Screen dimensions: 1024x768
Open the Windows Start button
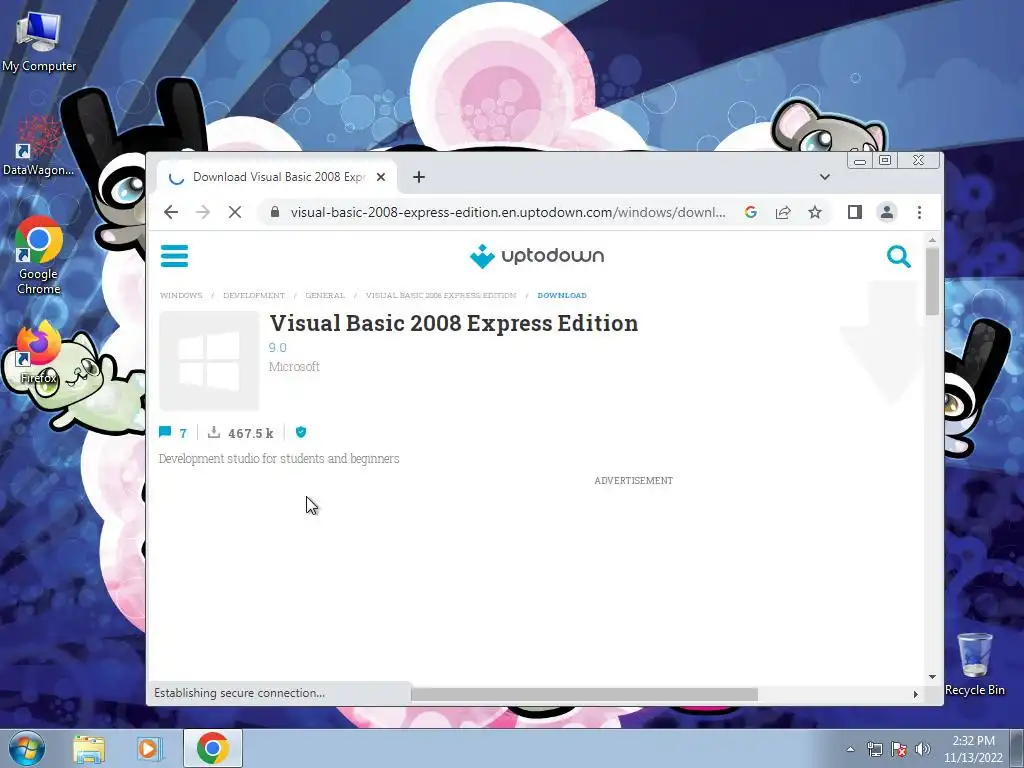click(25, 748)
